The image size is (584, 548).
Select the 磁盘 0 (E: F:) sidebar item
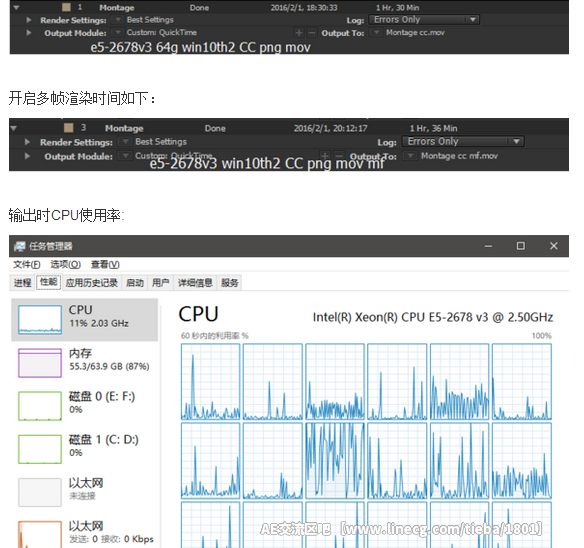coord(85,406)
